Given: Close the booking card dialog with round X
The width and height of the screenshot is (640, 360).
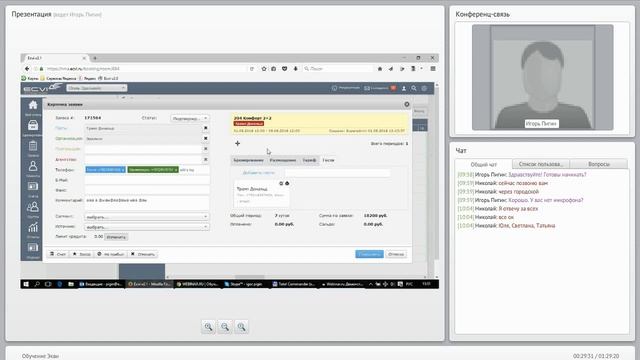Looking at the screenshot, I should tap(407, 104).
